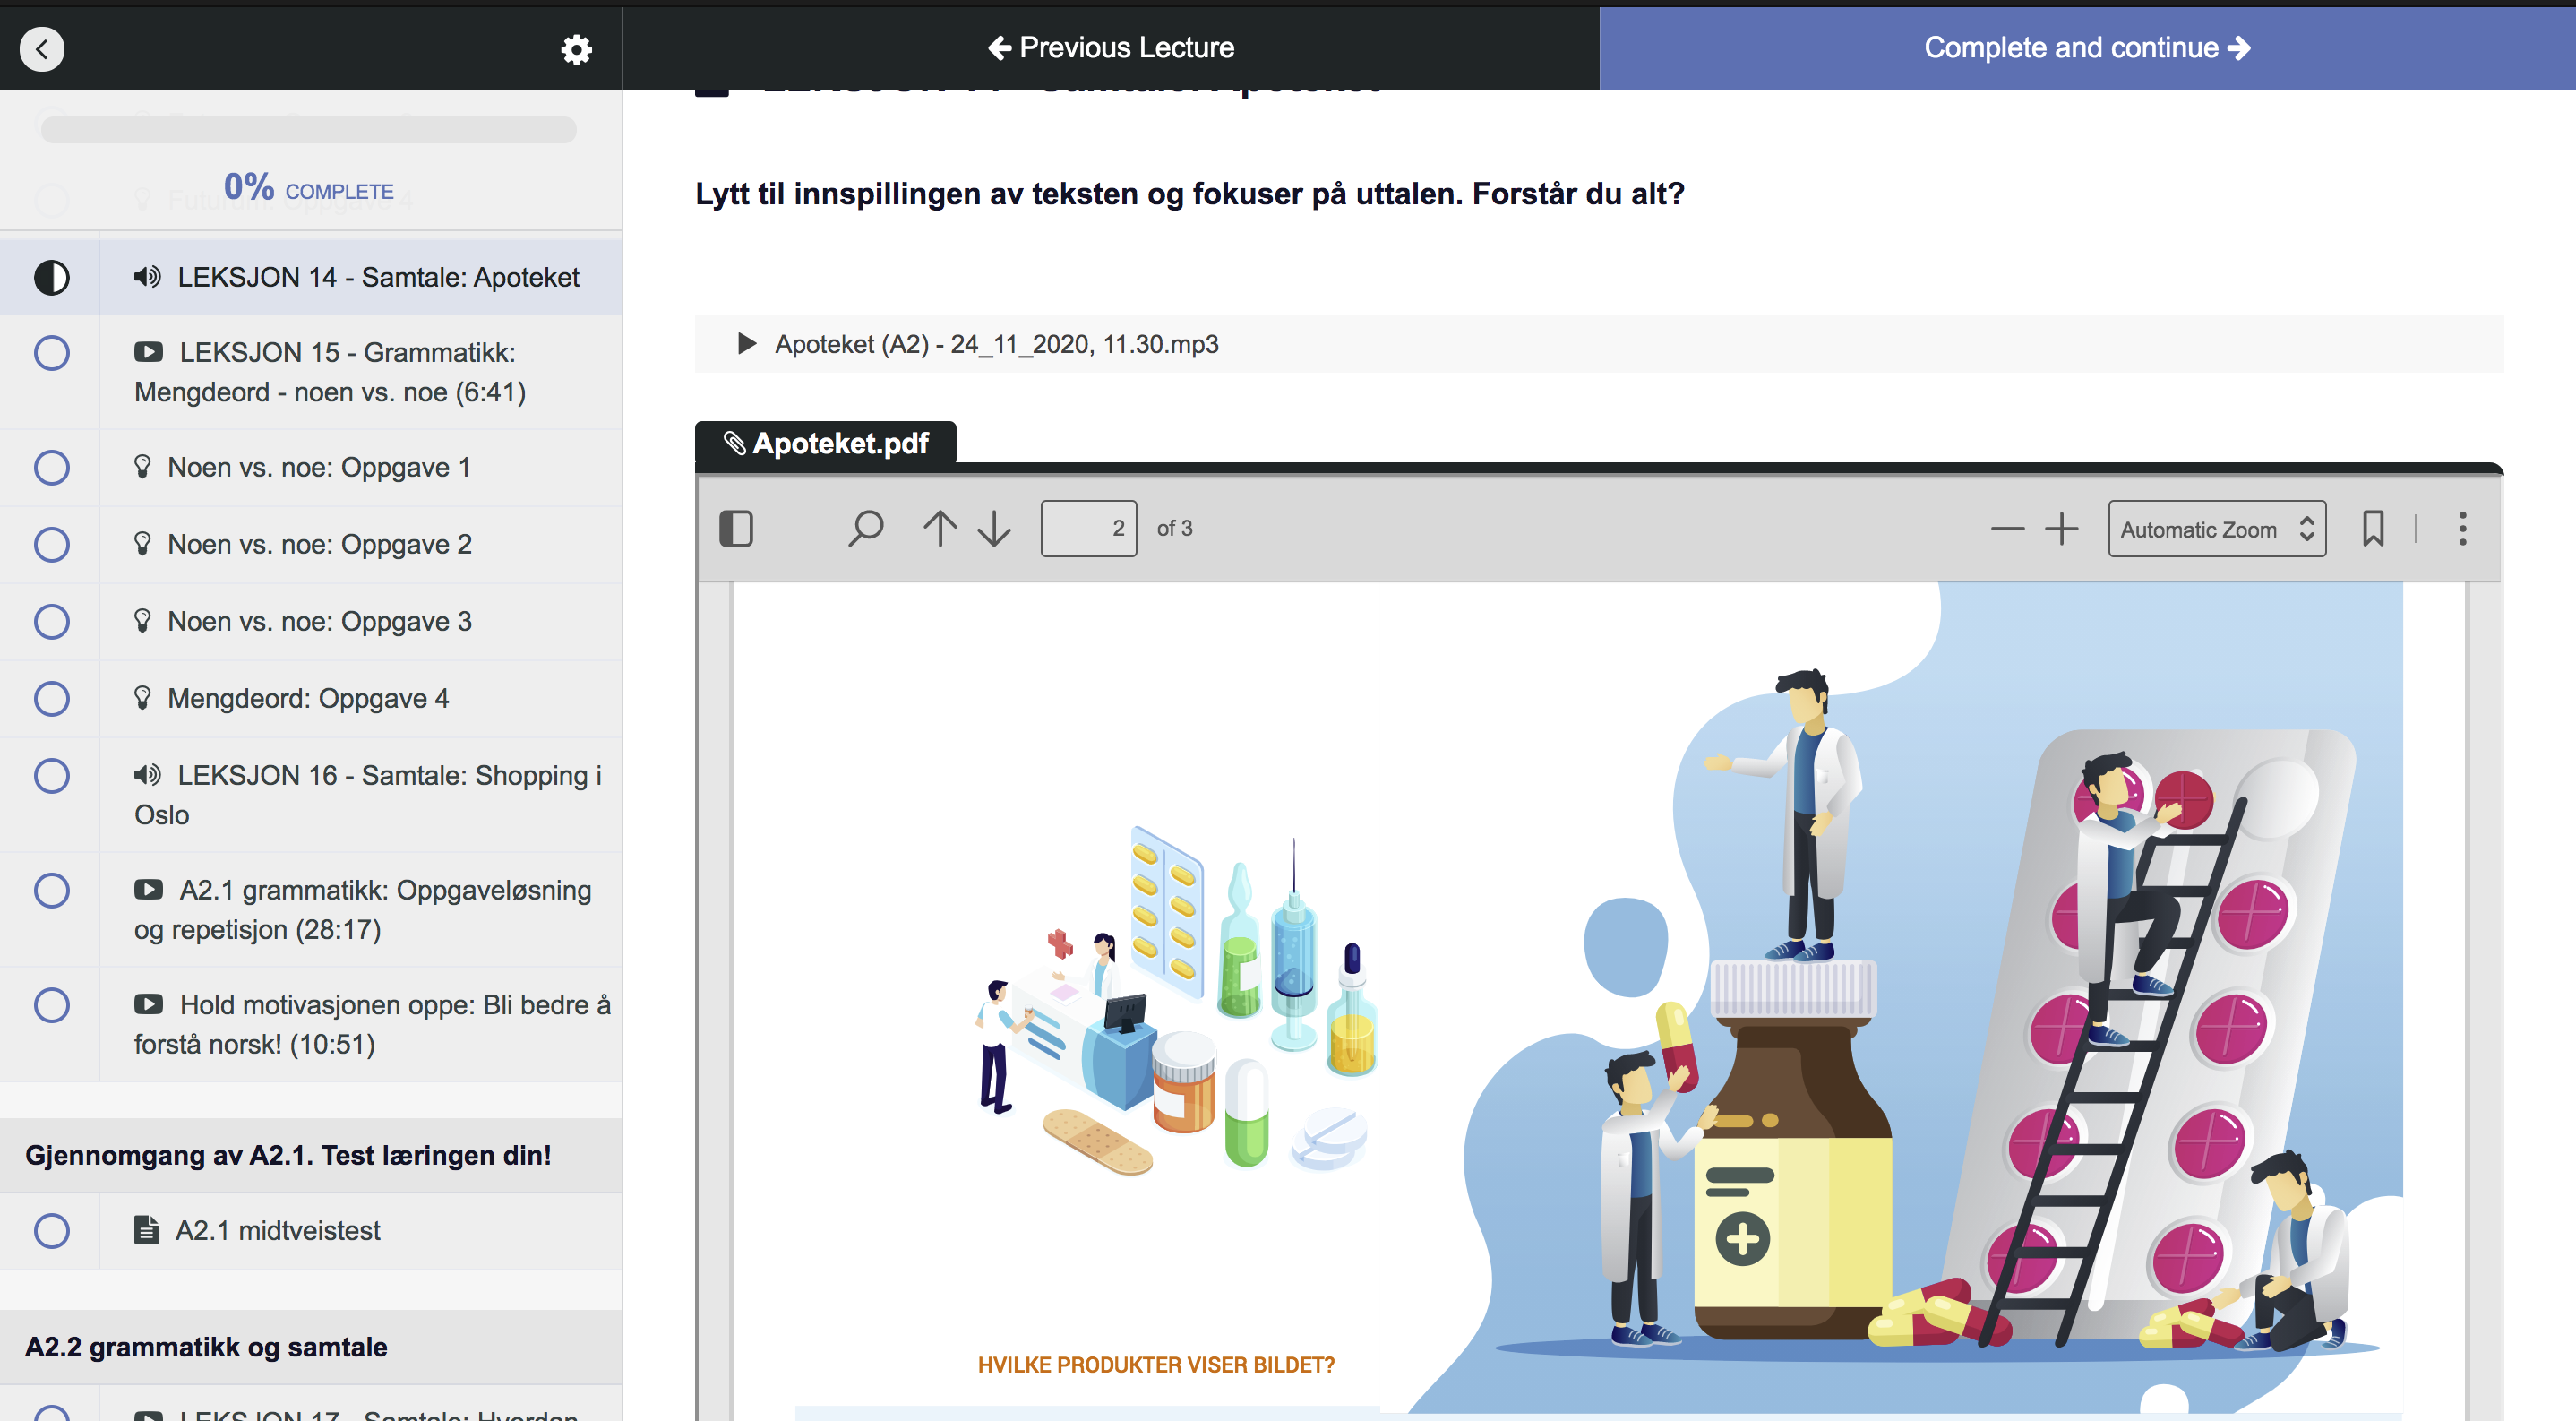Click the audio icon beside LEKSJON 14
The image size is (2576, 1421).
pos(147,277)
